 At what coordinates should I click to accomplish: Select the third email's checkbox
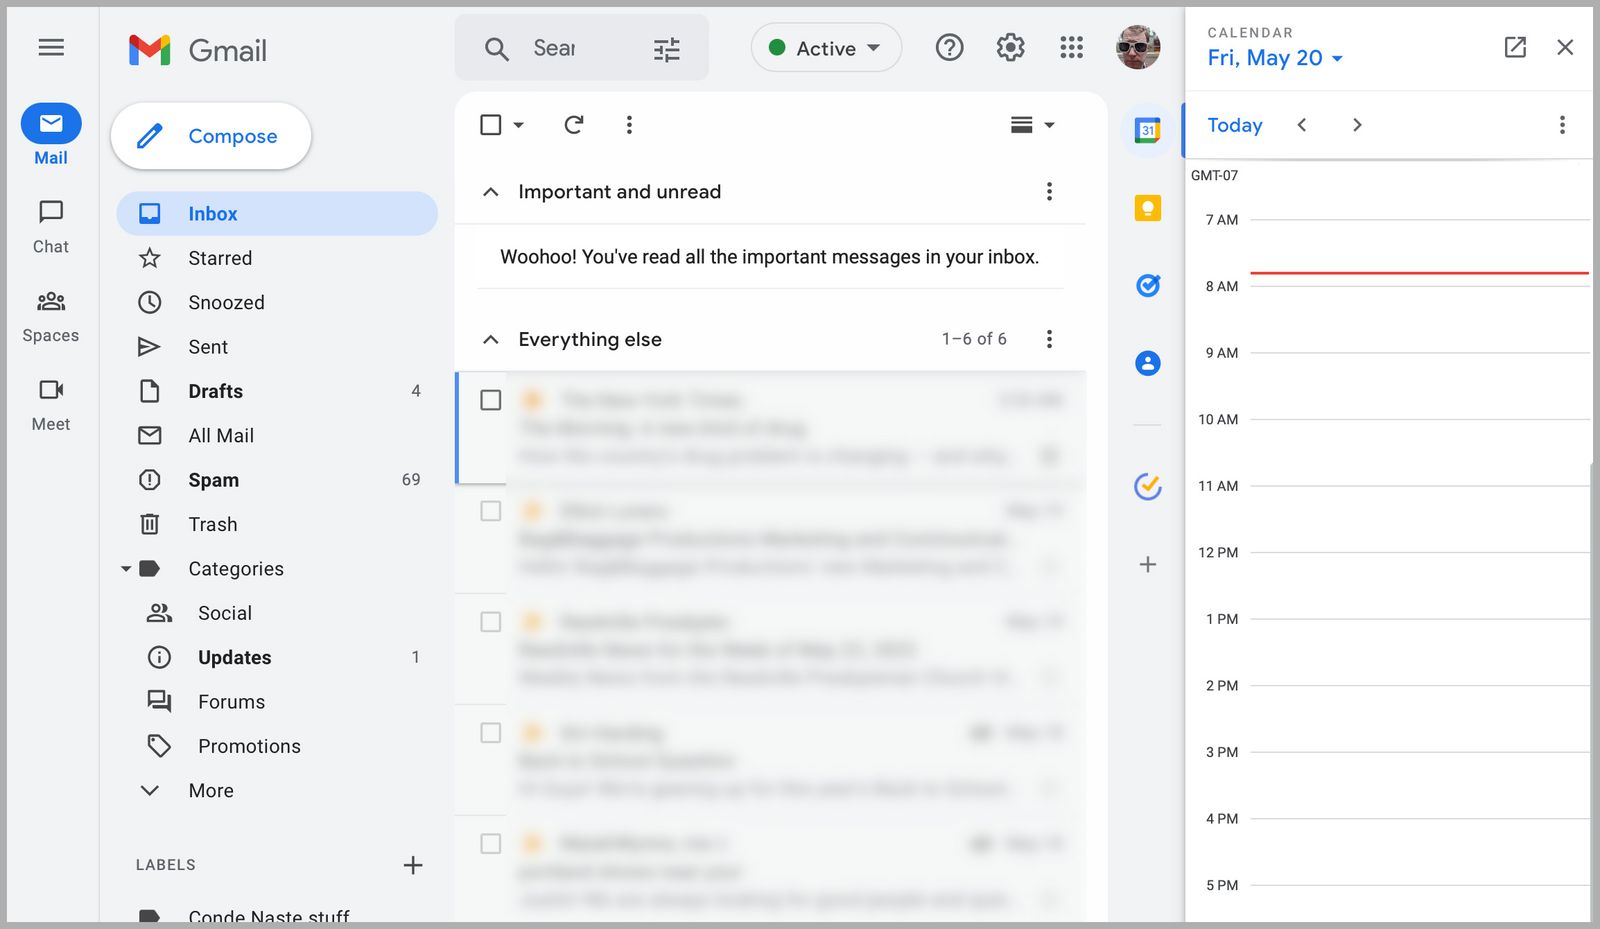(491, 622)
